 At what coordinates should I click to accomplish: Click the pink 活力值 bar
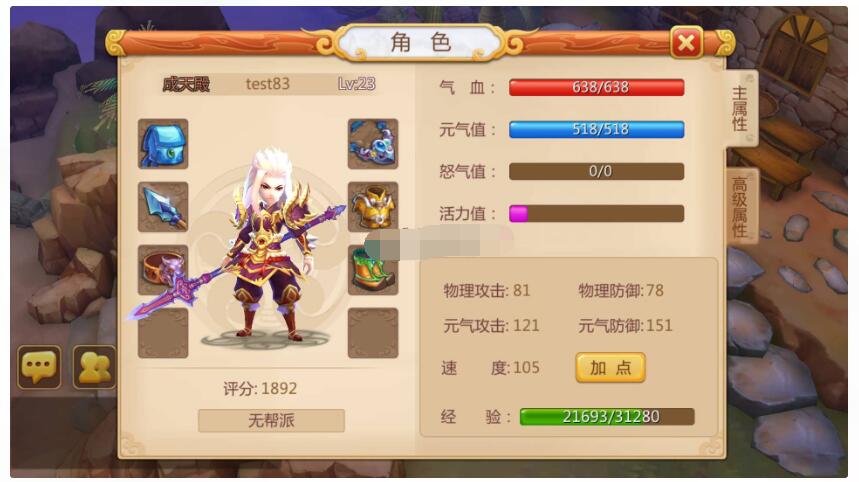click(x=597, y=214)
